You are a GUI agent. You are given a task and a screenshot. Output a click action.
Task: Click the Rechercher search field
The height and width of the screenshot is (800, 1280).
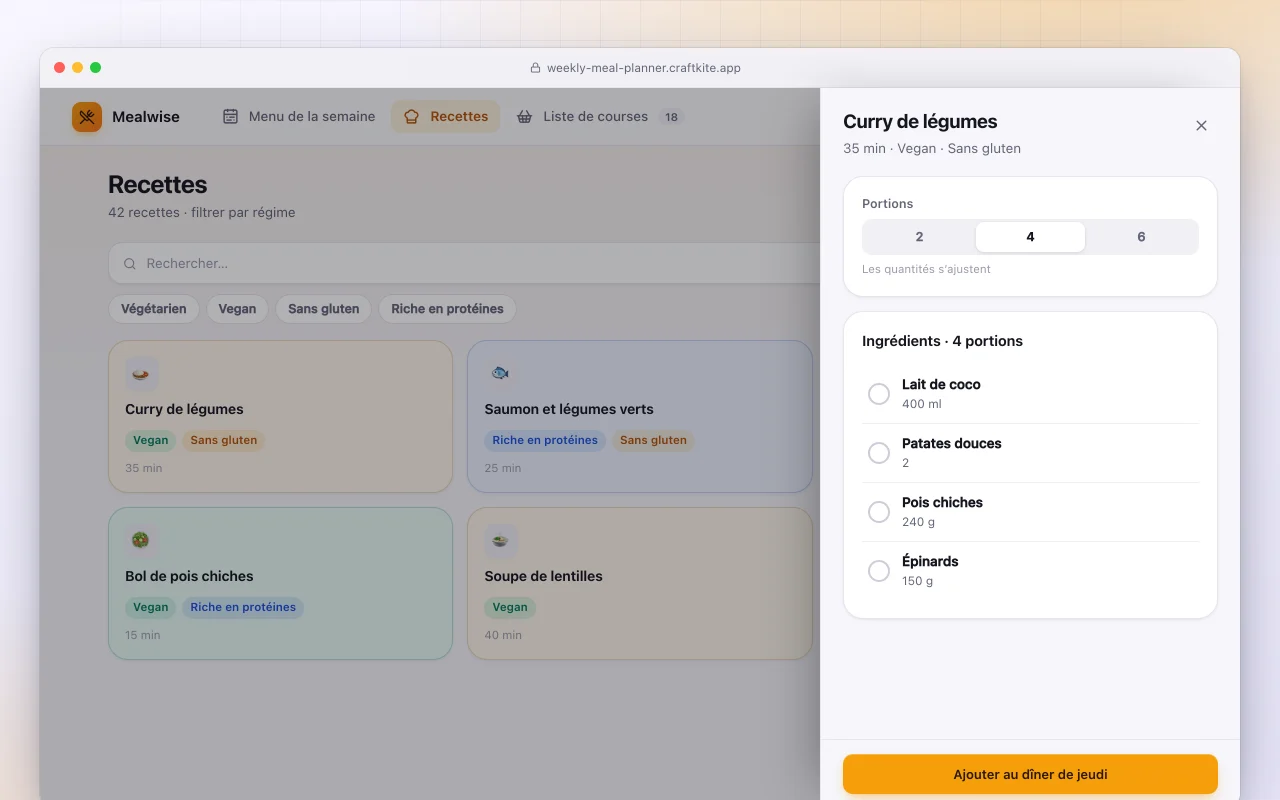(x=465, y=264)
